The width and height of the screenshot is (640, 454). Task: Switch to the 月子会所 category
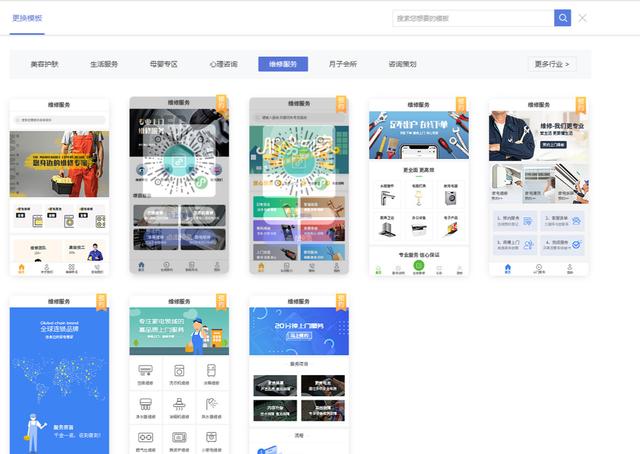343,64
